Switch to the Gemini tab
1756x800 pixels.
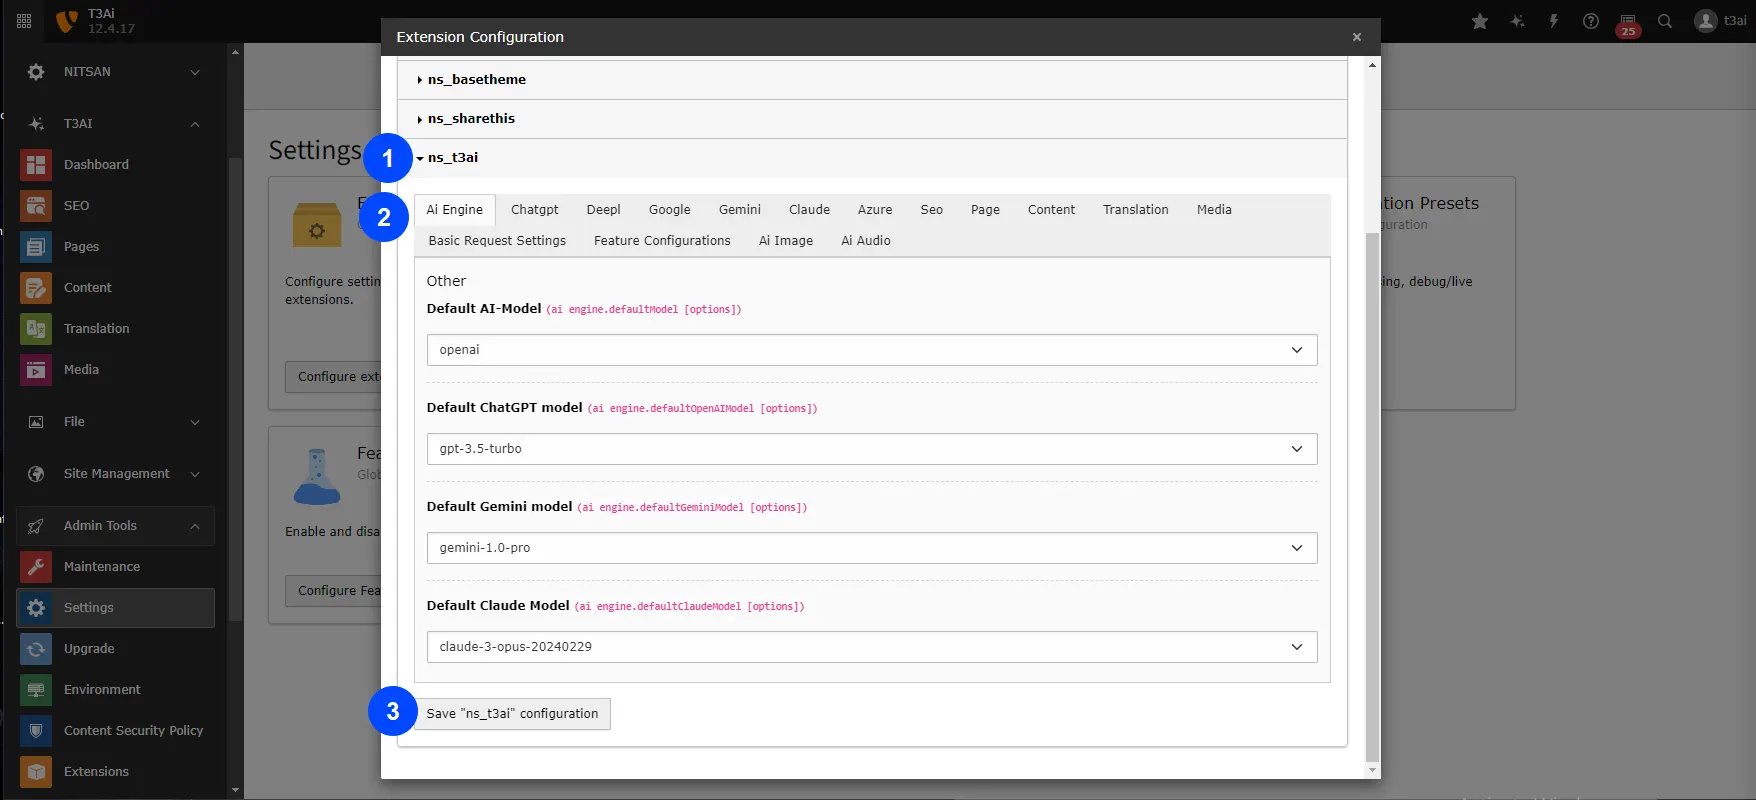tap(740, 210)
